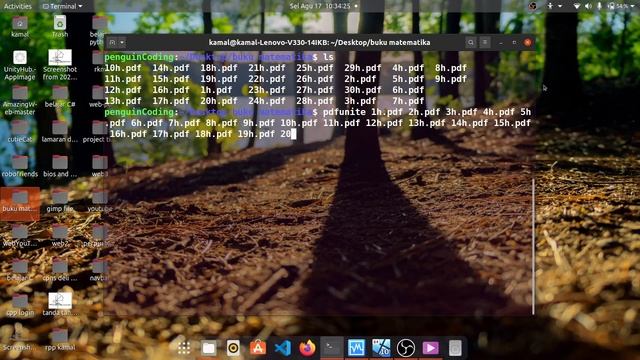Open the Screenshot from 202... file
The image size is (640, 360).
(x=60, y=65)
